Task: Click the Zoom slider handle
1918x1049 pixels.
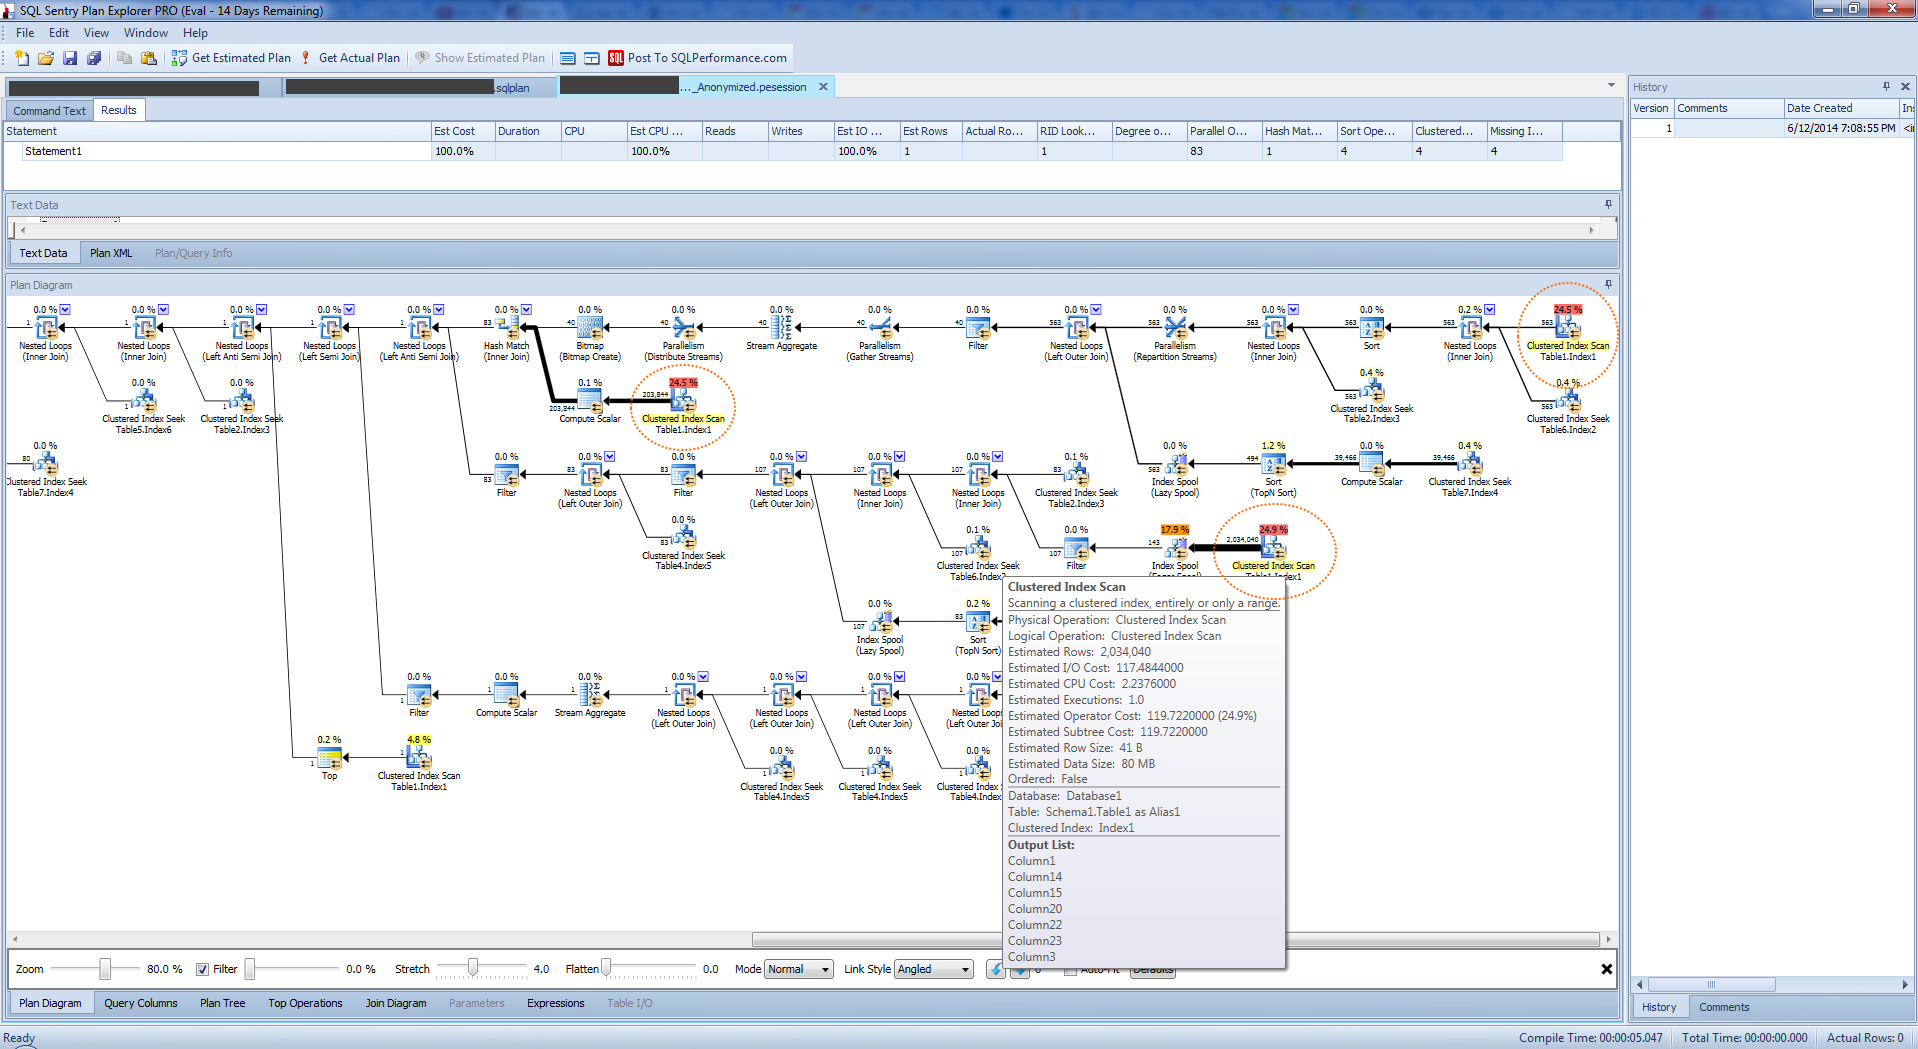Action: [105, 968]
